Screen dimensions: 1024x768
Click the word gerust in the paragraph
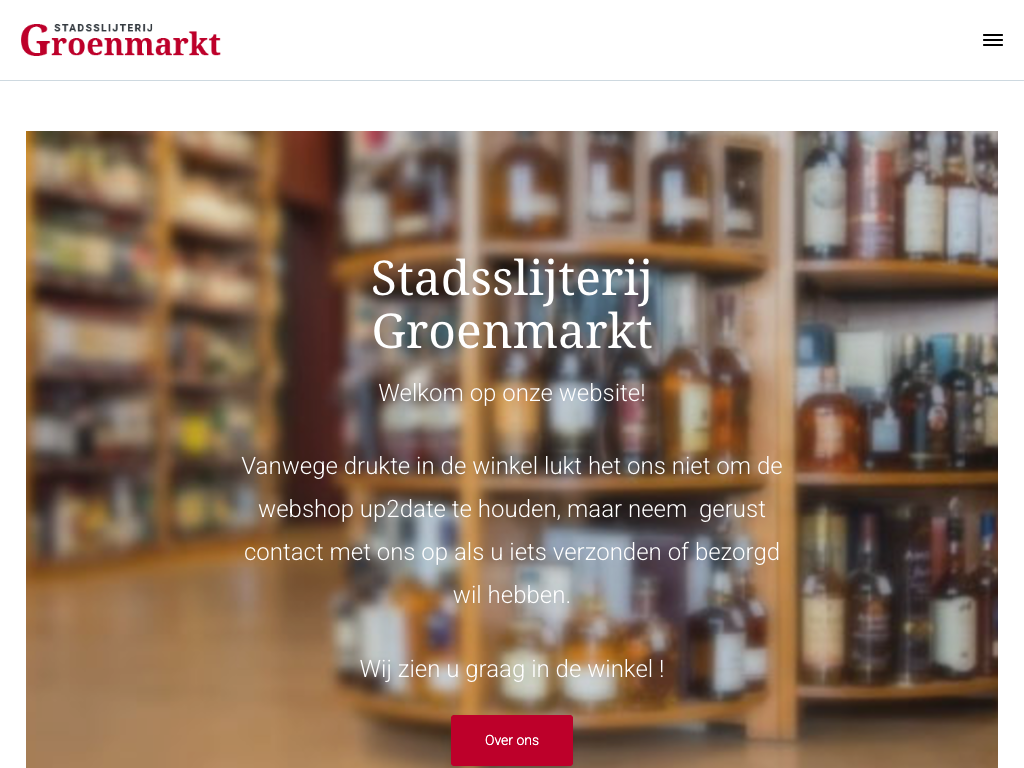point(731,509)
